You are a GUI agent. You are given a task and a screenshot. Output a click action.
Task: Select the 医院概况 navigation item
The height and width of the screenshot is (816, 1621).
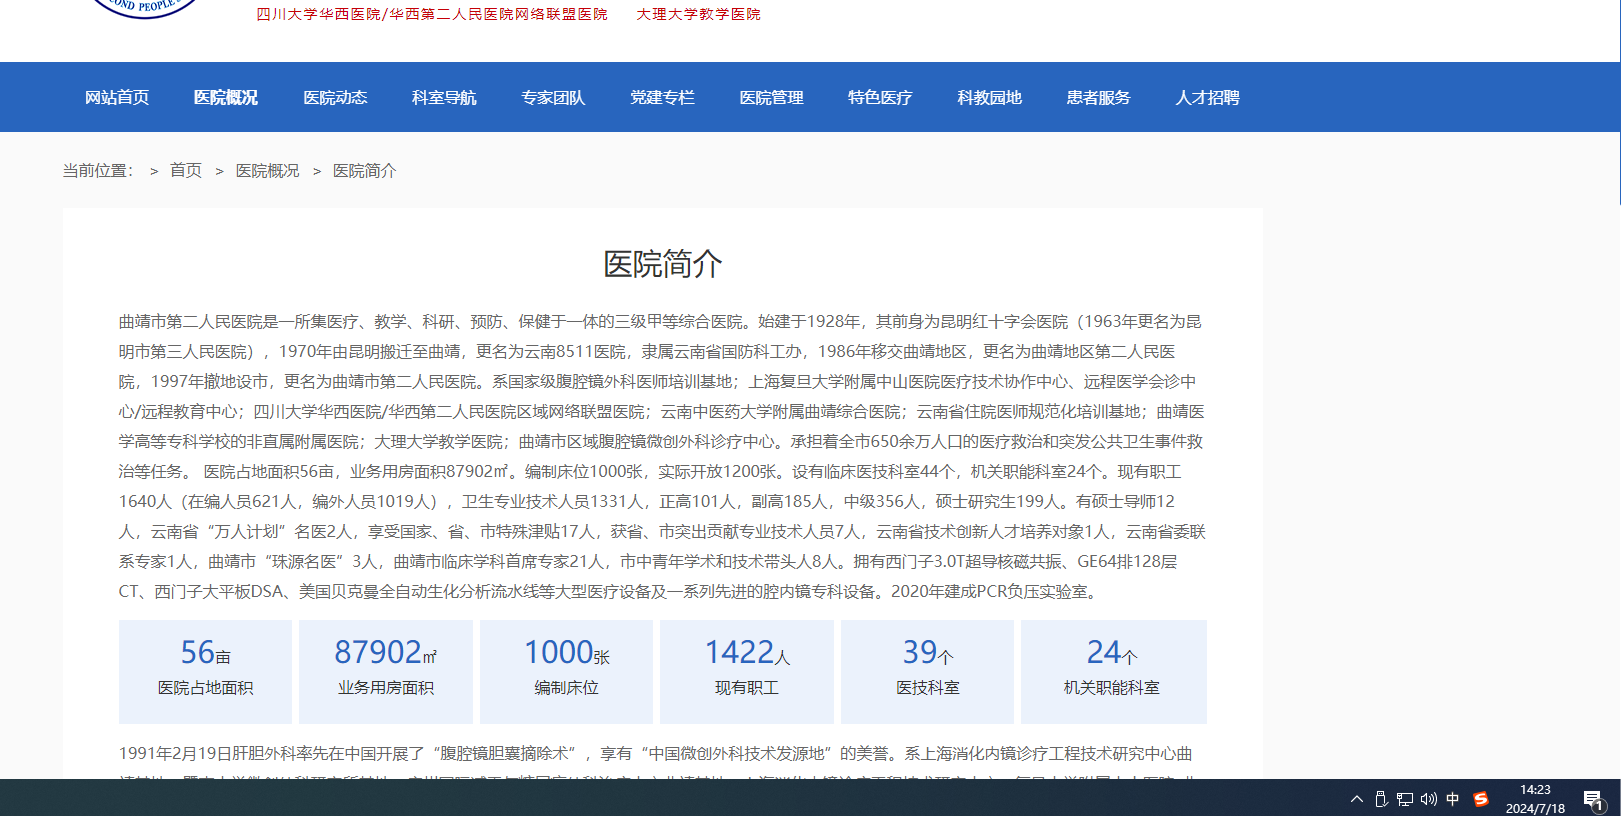(x=226, y=98)
